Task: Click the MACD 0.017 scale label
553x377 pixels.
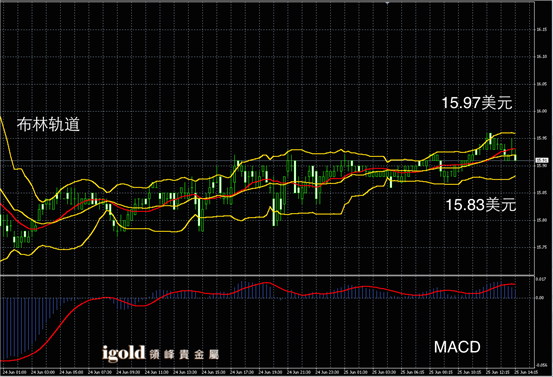Action: pyautogui.click(x=541, y=279)
